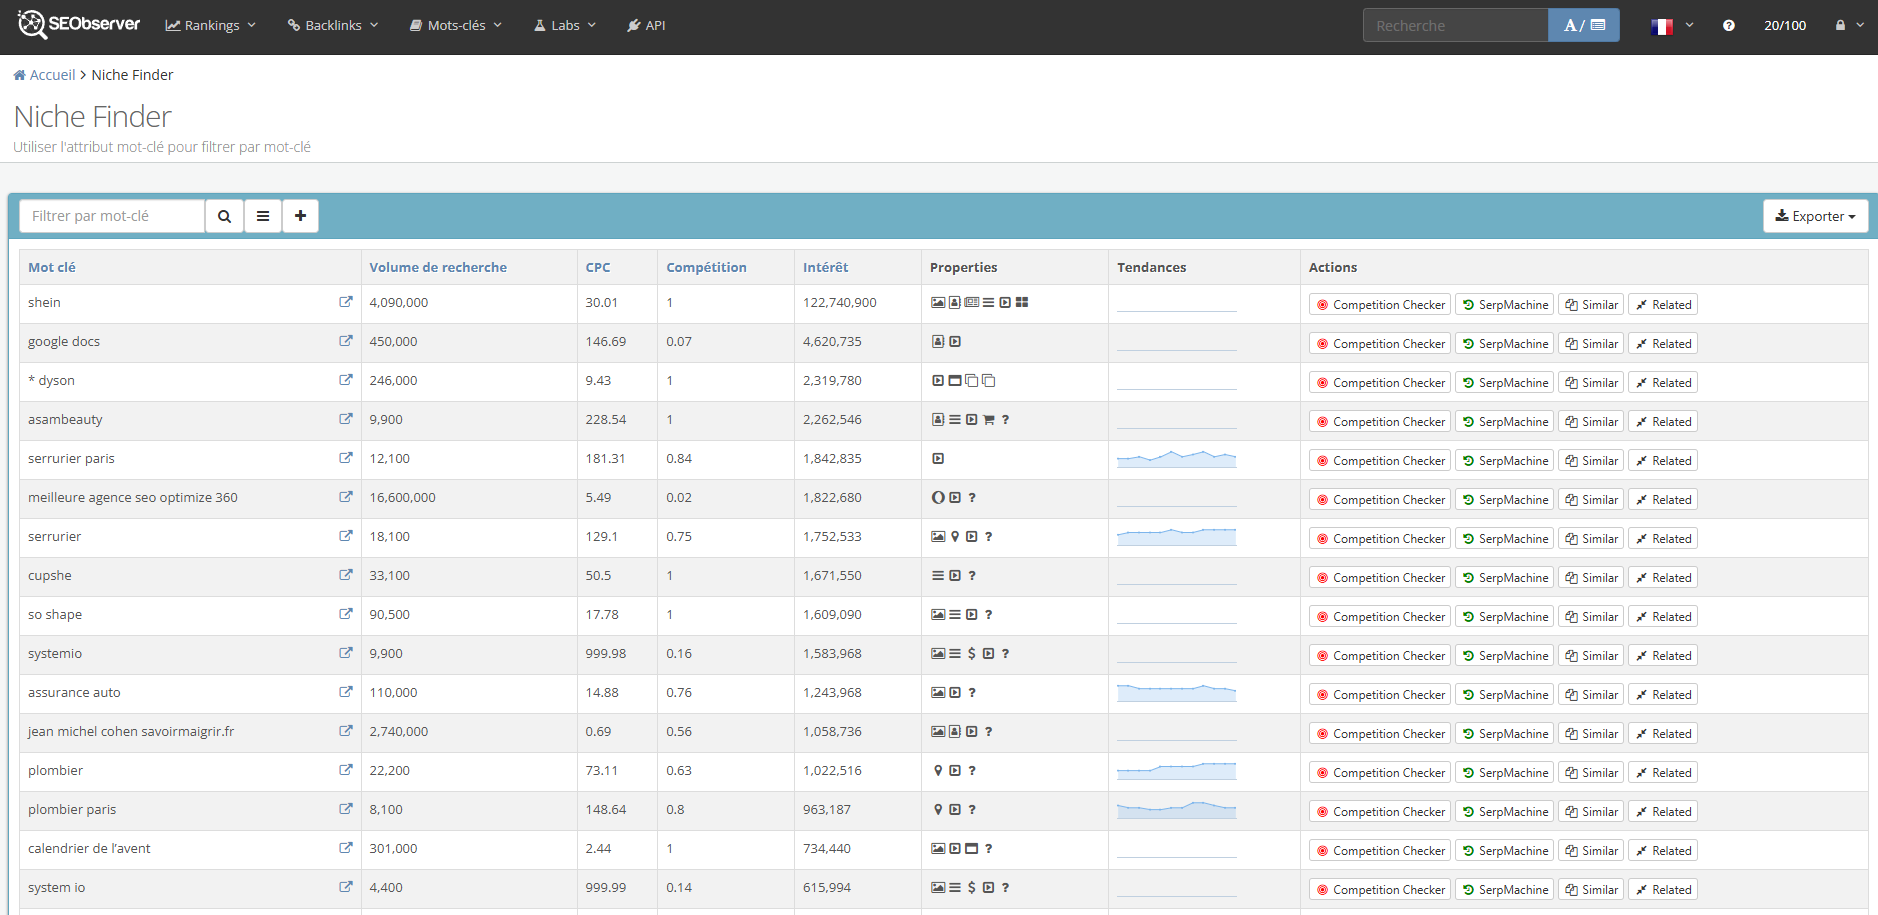Open external link icon for cupshe
The image size is (1878, 915).
[x=346, y=575]
